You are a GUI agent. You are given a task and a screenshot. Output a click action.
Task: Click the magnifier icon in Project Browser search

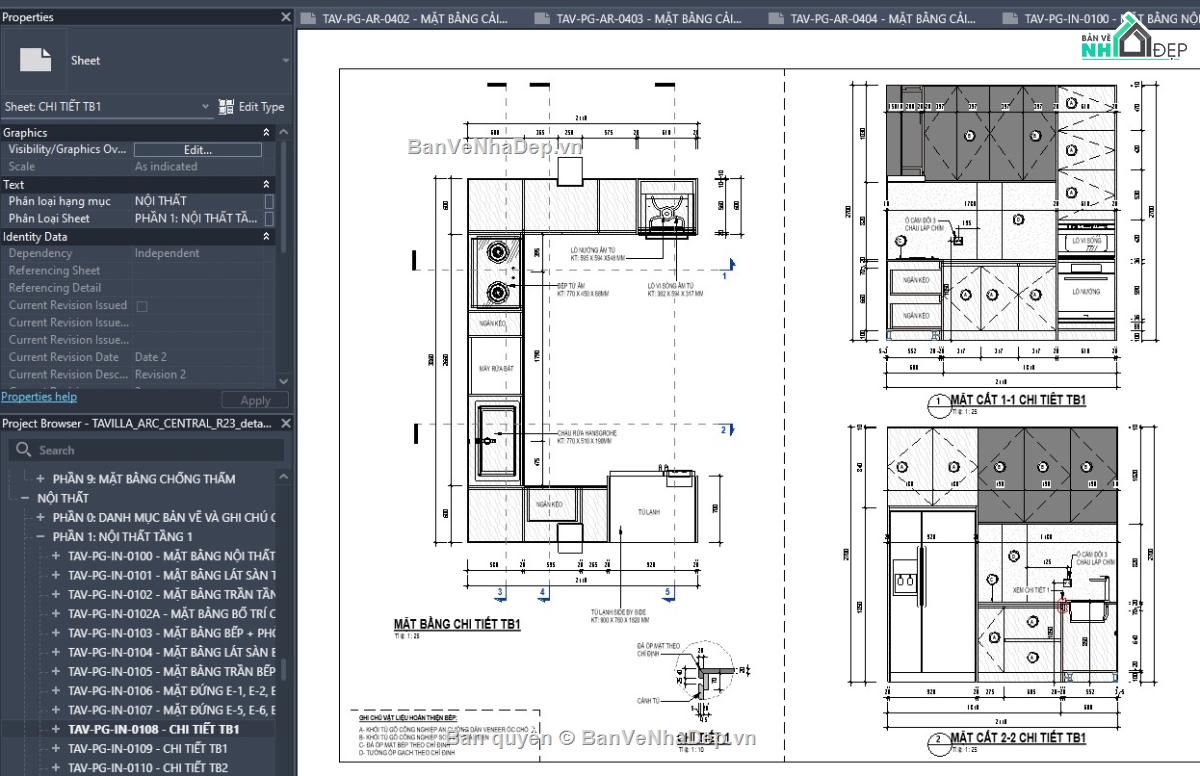pos(24,450)
